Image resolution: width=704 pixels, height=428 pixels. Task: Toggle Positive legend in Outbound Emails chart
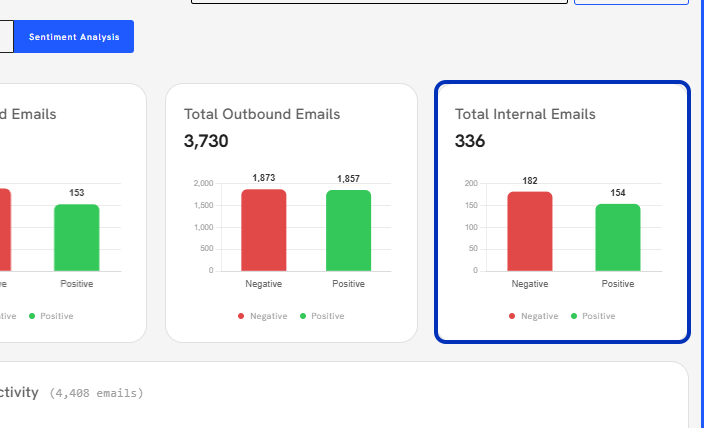[322, 316]
